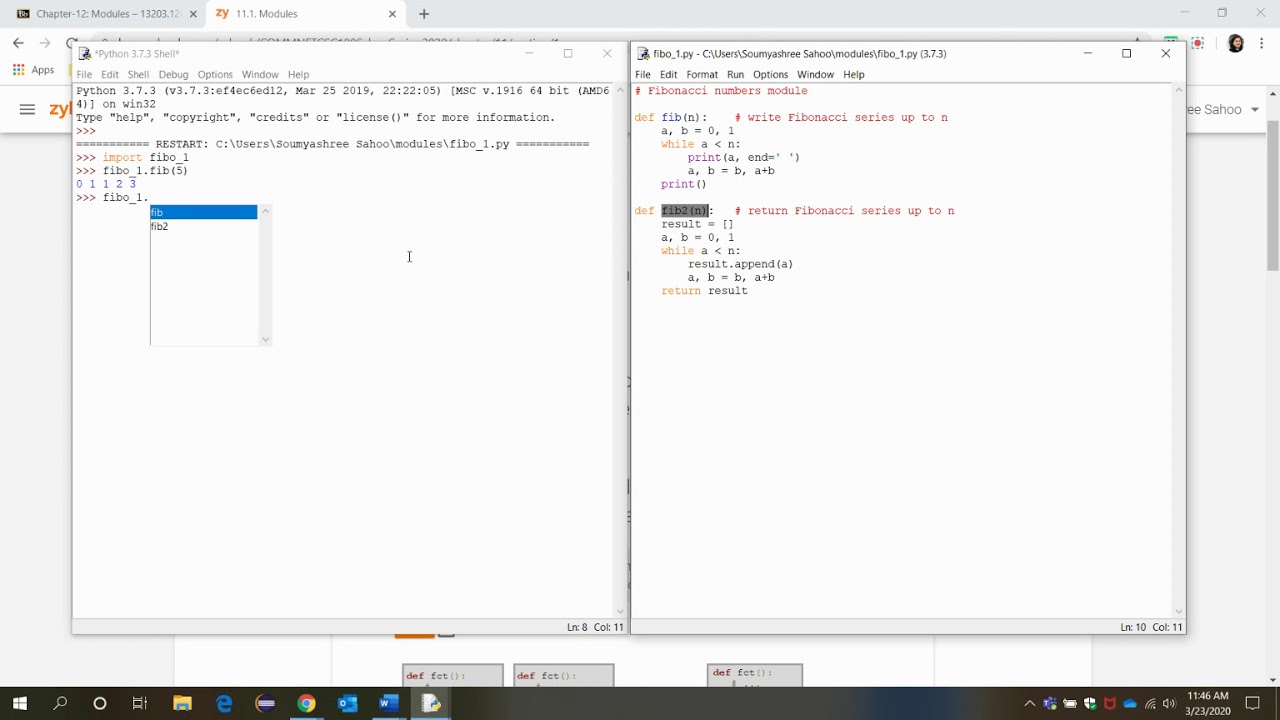Screen dimensions: 1280x720
Task: Switch to Google Chrome in the taskbar
Action: pyautogui.click(x=306, y=704)
